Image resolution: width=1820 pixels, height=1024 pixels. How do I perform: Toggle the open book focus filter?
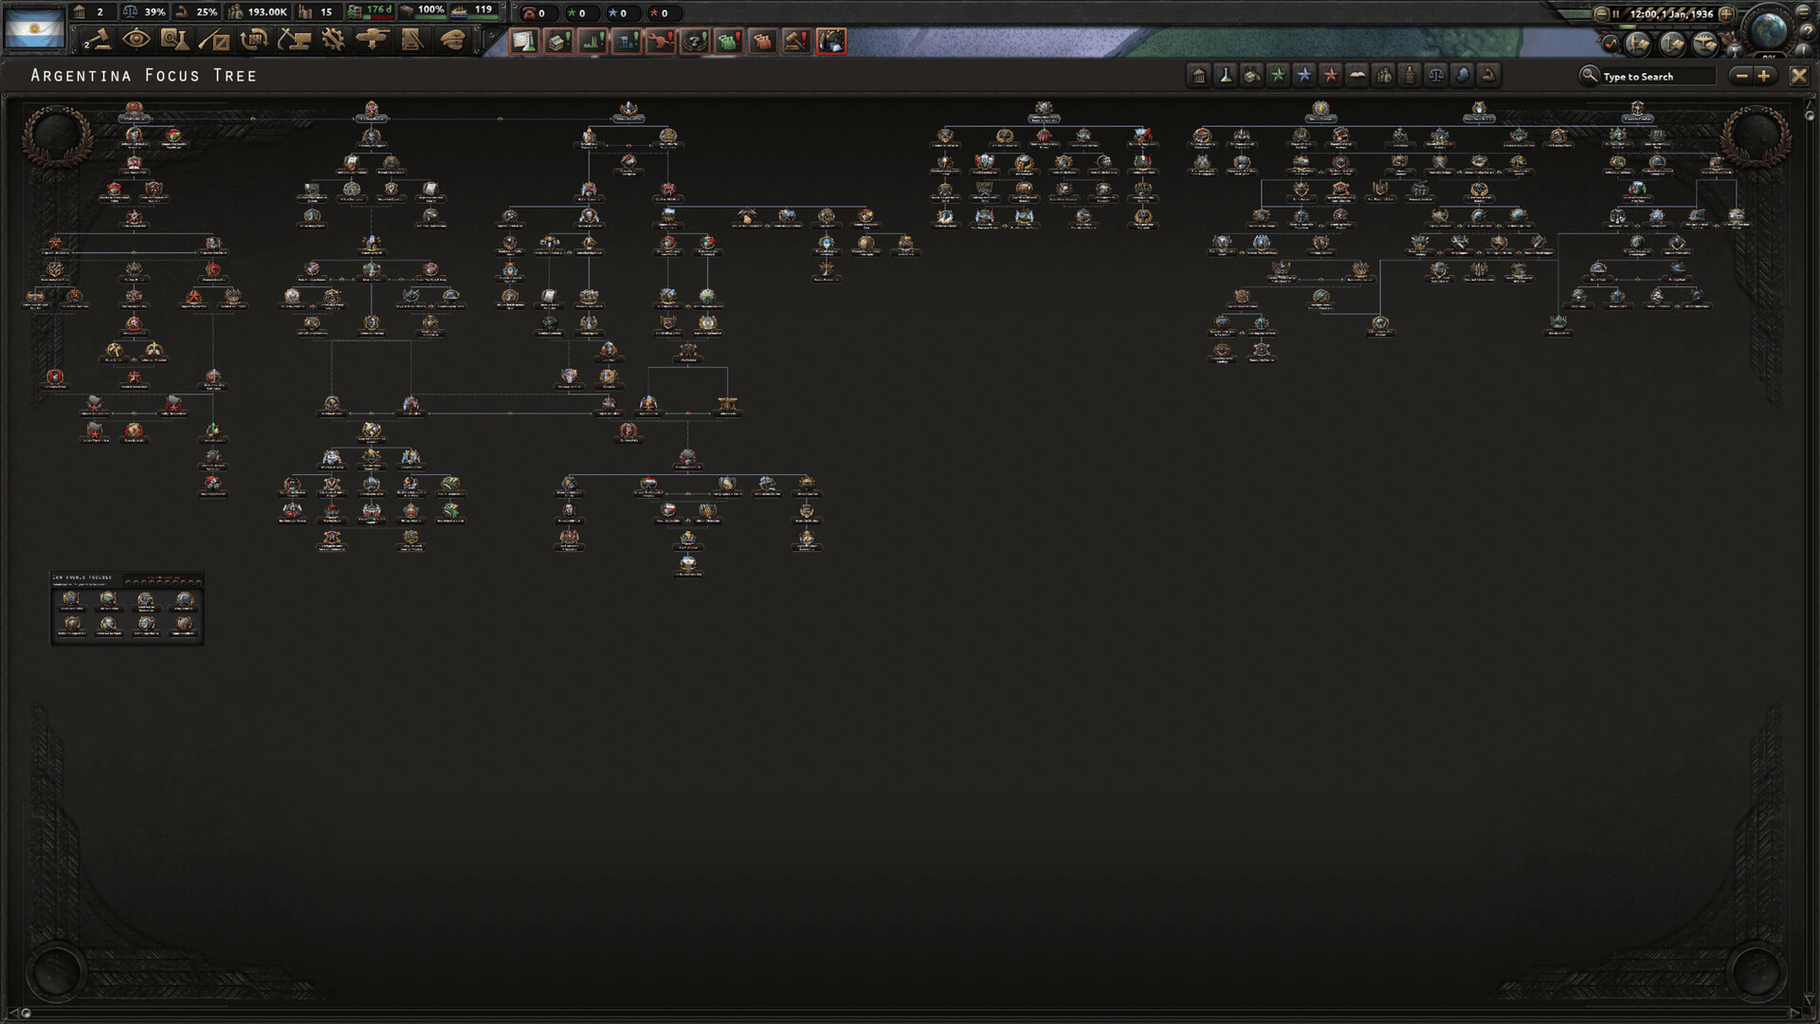pos(1358,75)
